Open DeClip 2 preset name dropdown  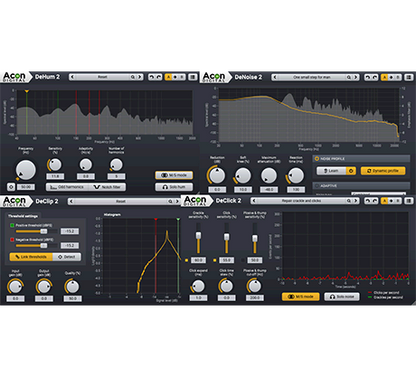click(121, 201)
